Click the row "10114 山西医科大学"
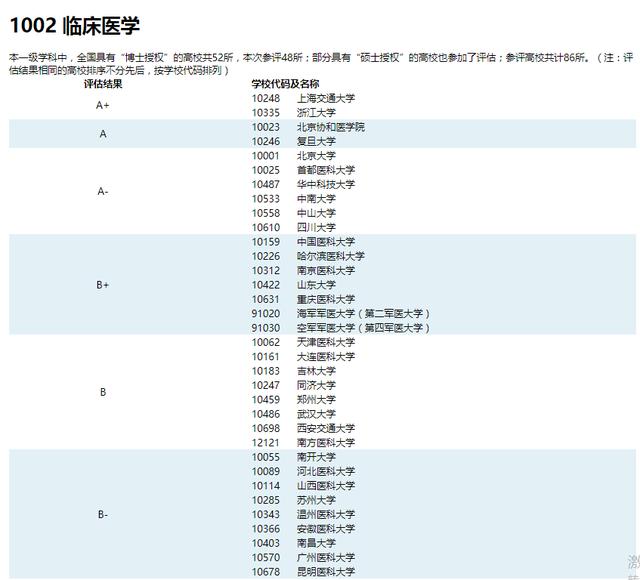 [303, 486]
